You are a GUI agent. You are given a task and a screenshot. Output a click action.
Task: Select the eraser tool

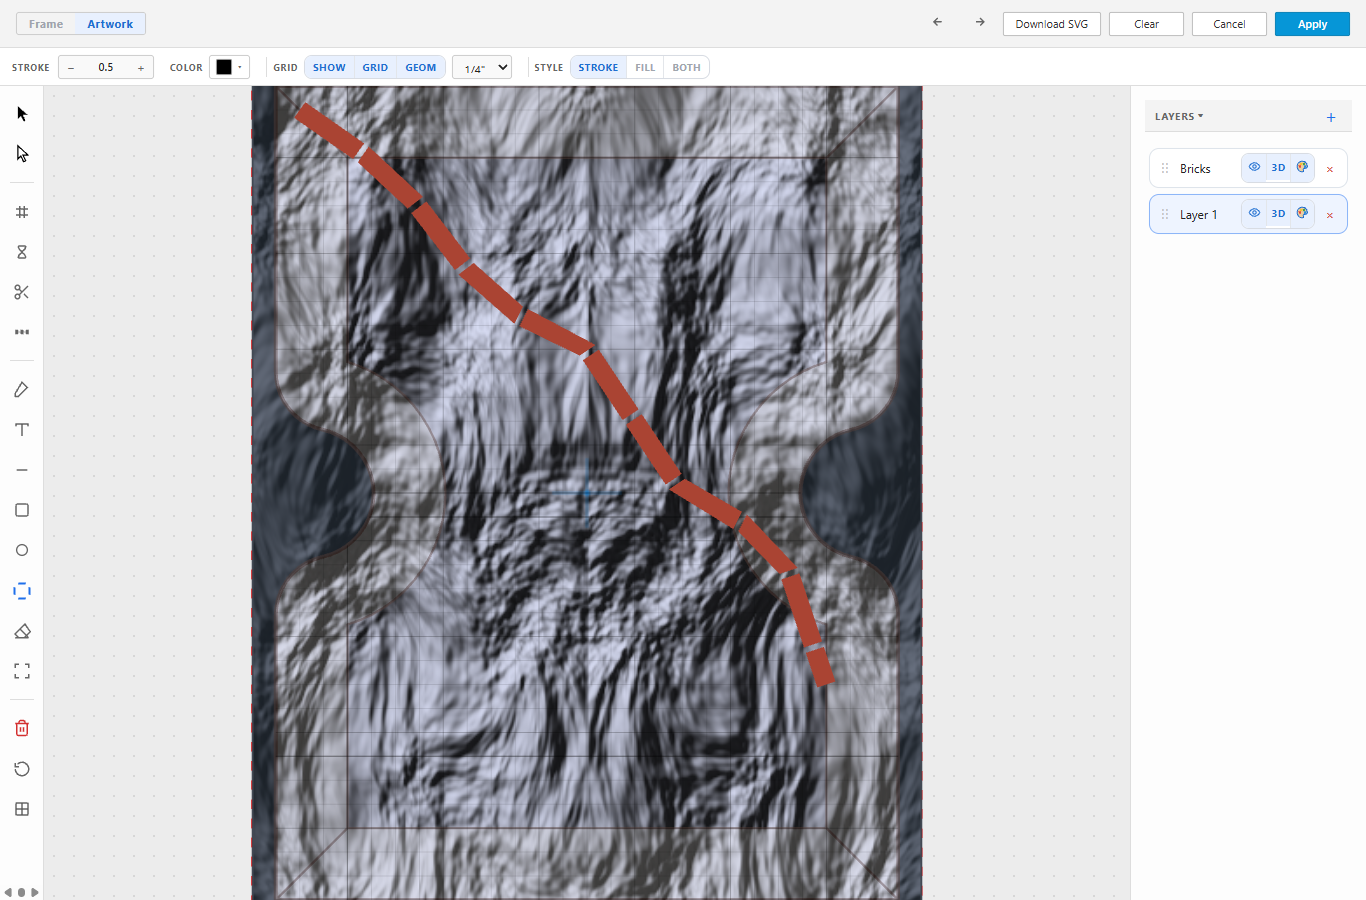tap(22, 631)
